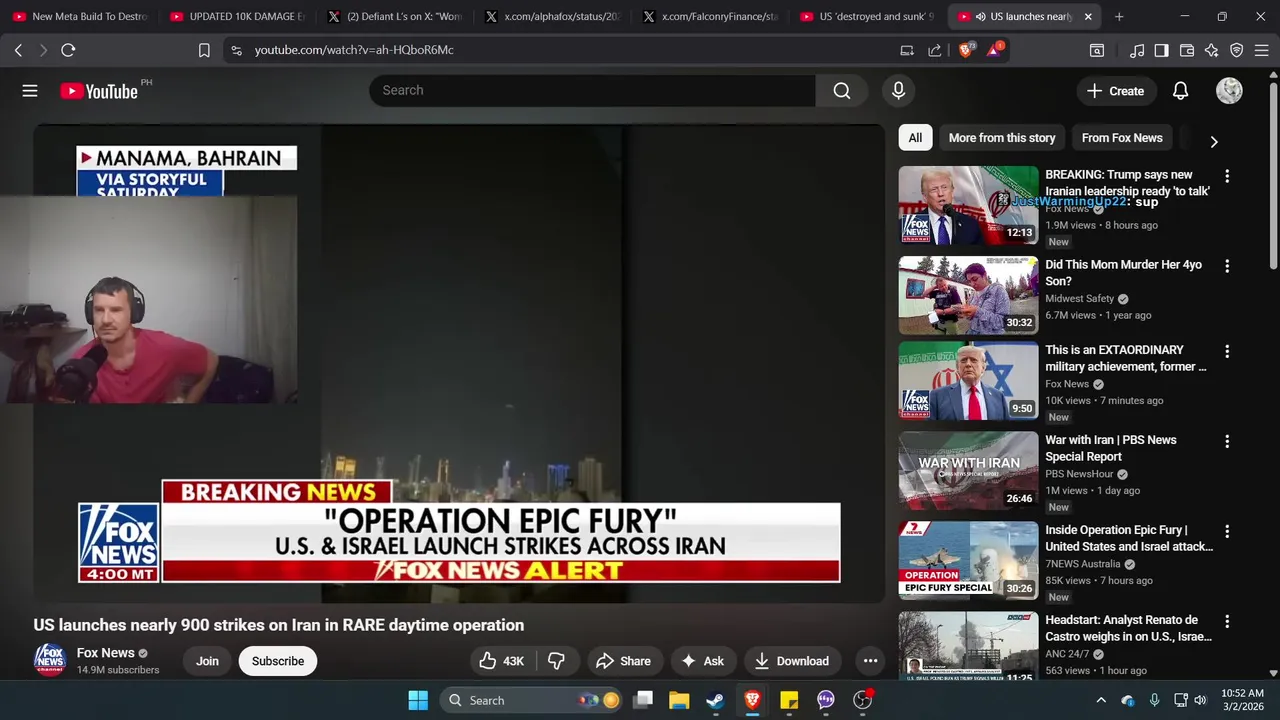The height and width of the screenshot is (720, 1280).
Task: Play the 'War with Iran' PBS thumbnail
Action: point(968,470)
